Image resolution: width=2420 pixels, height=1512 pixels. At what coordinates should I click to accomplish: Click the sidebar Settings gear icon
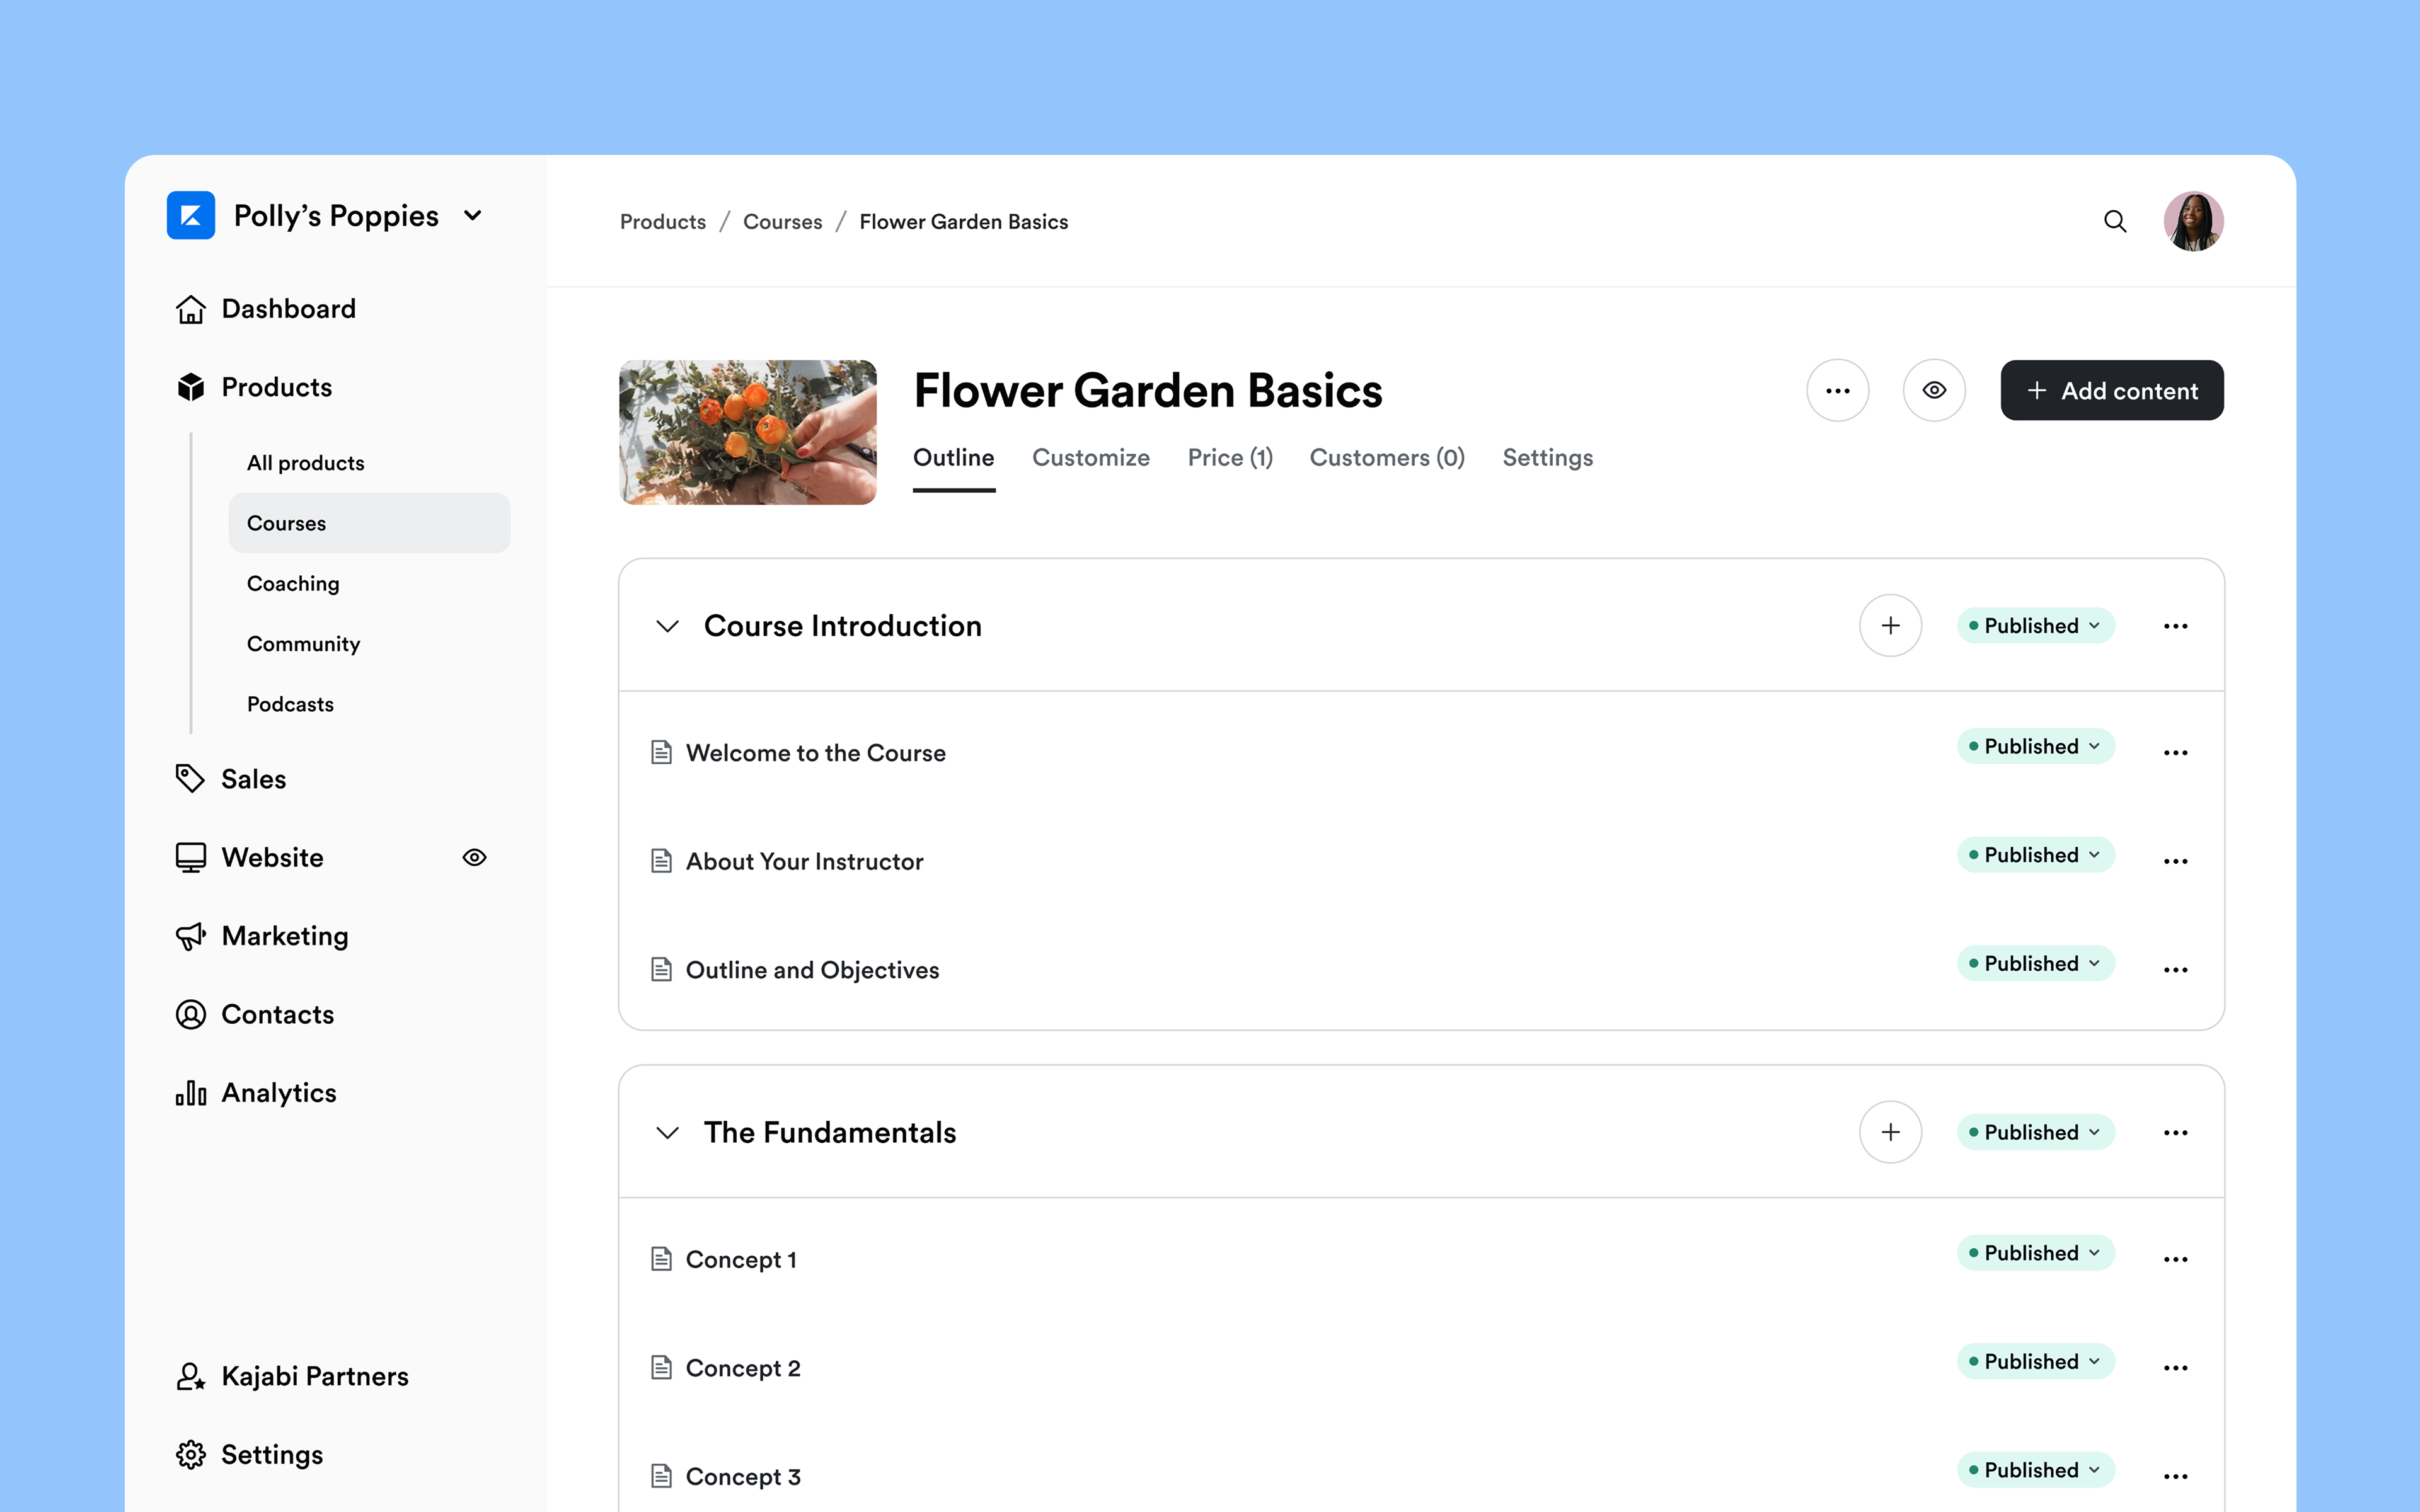pos(190,1454)
